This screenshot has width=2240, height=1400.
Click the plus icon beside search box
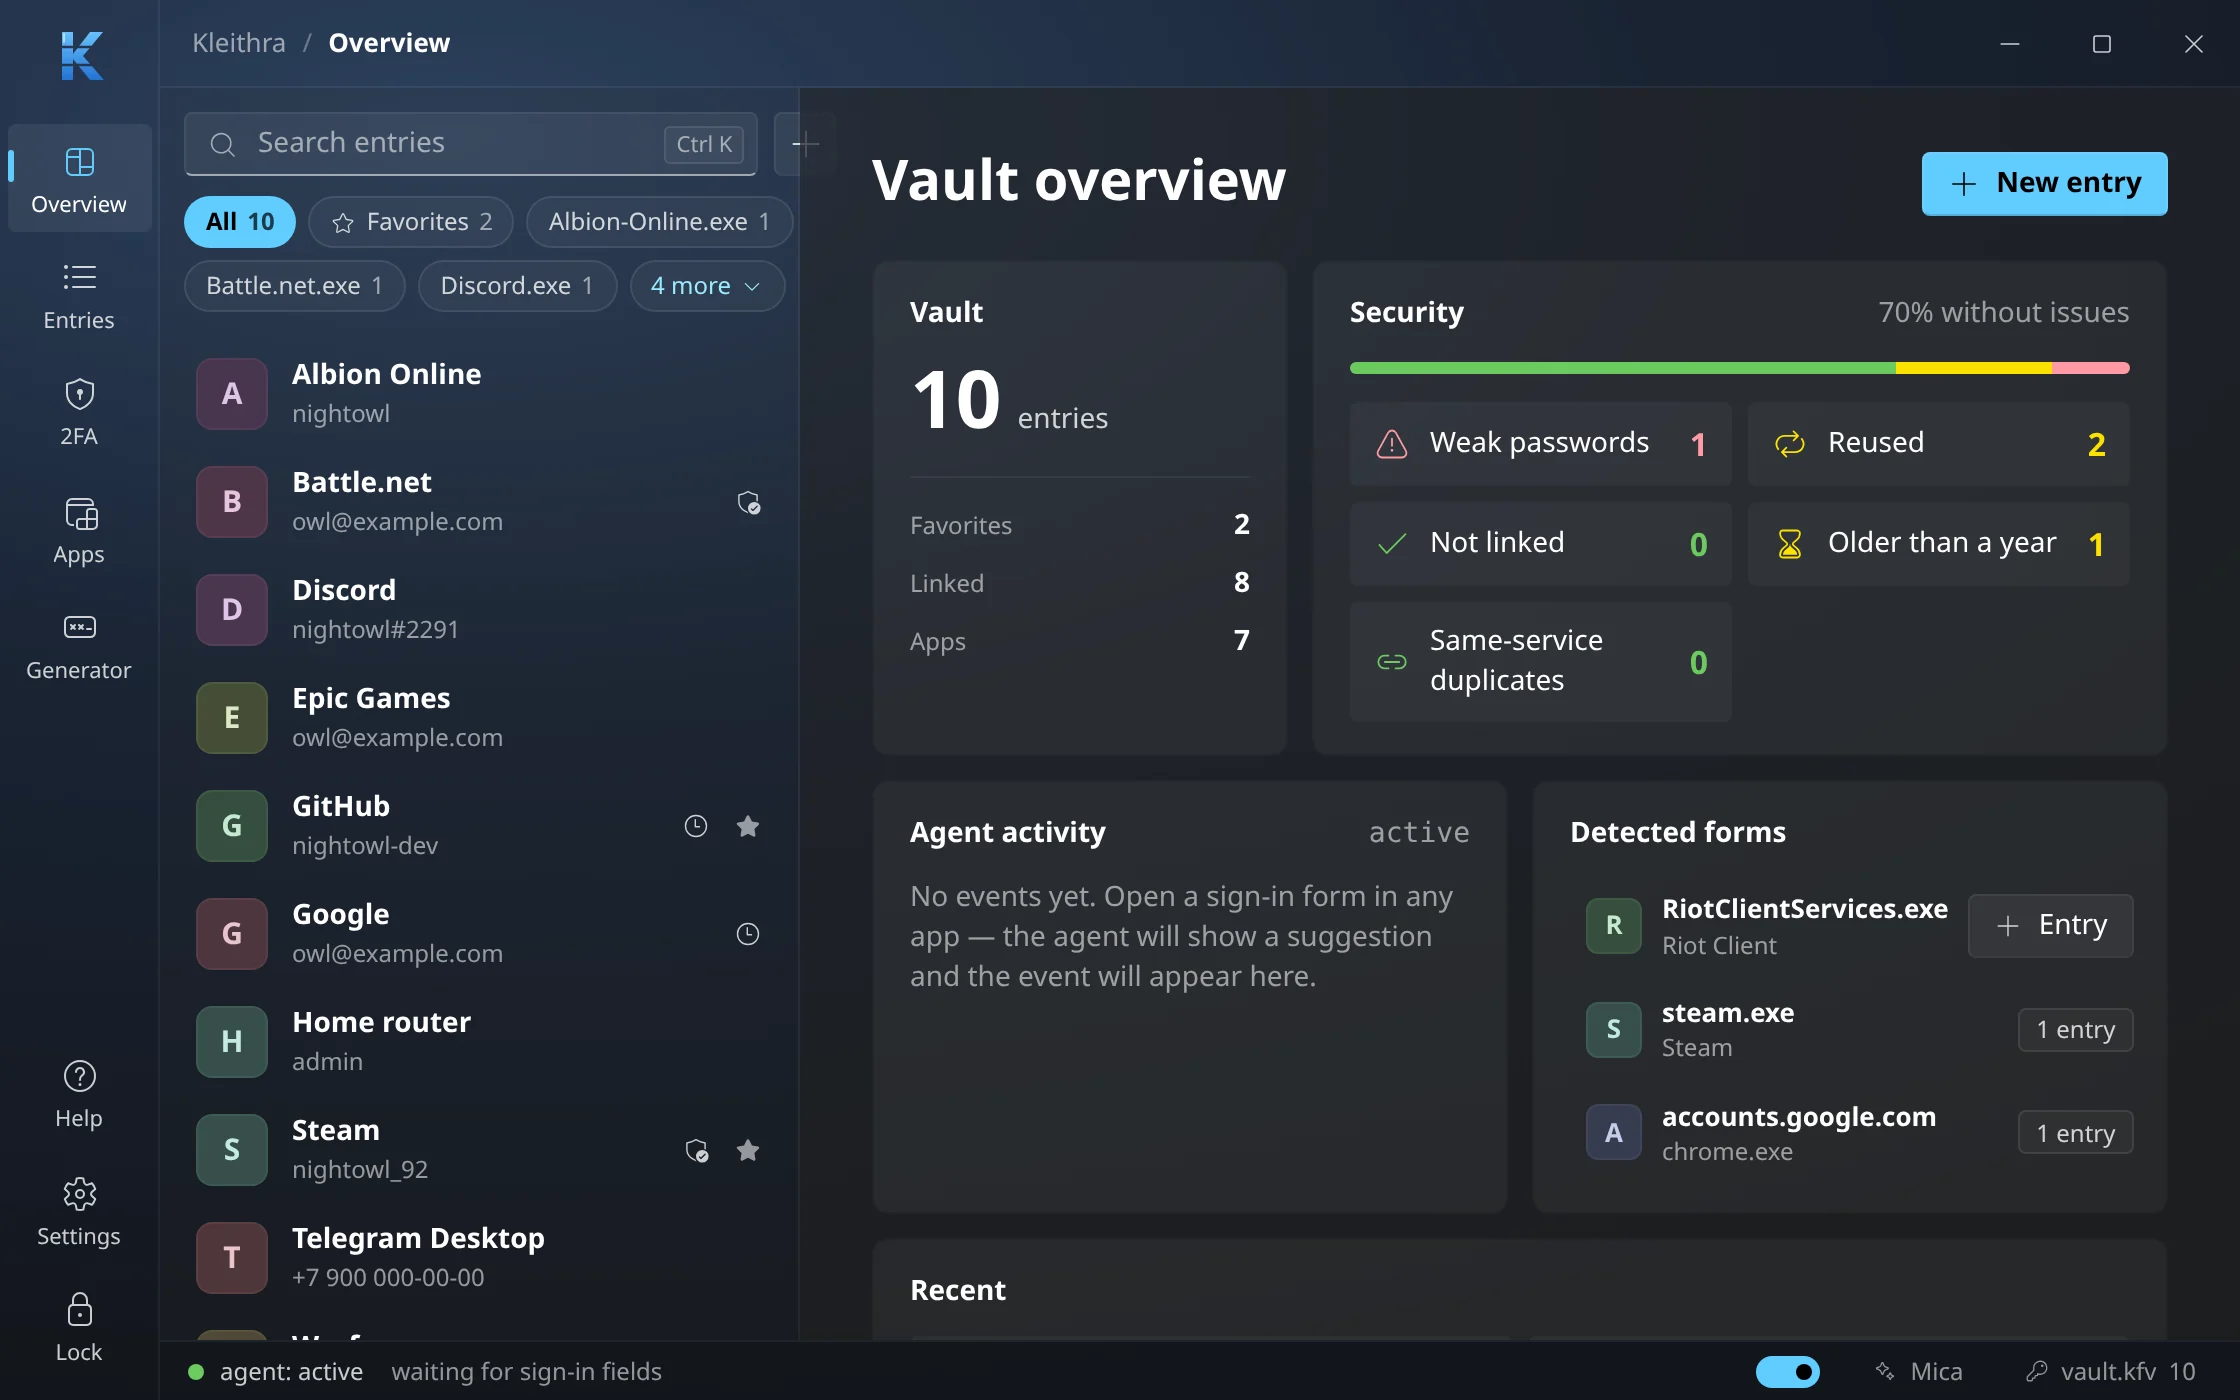[x=804, y=144]
